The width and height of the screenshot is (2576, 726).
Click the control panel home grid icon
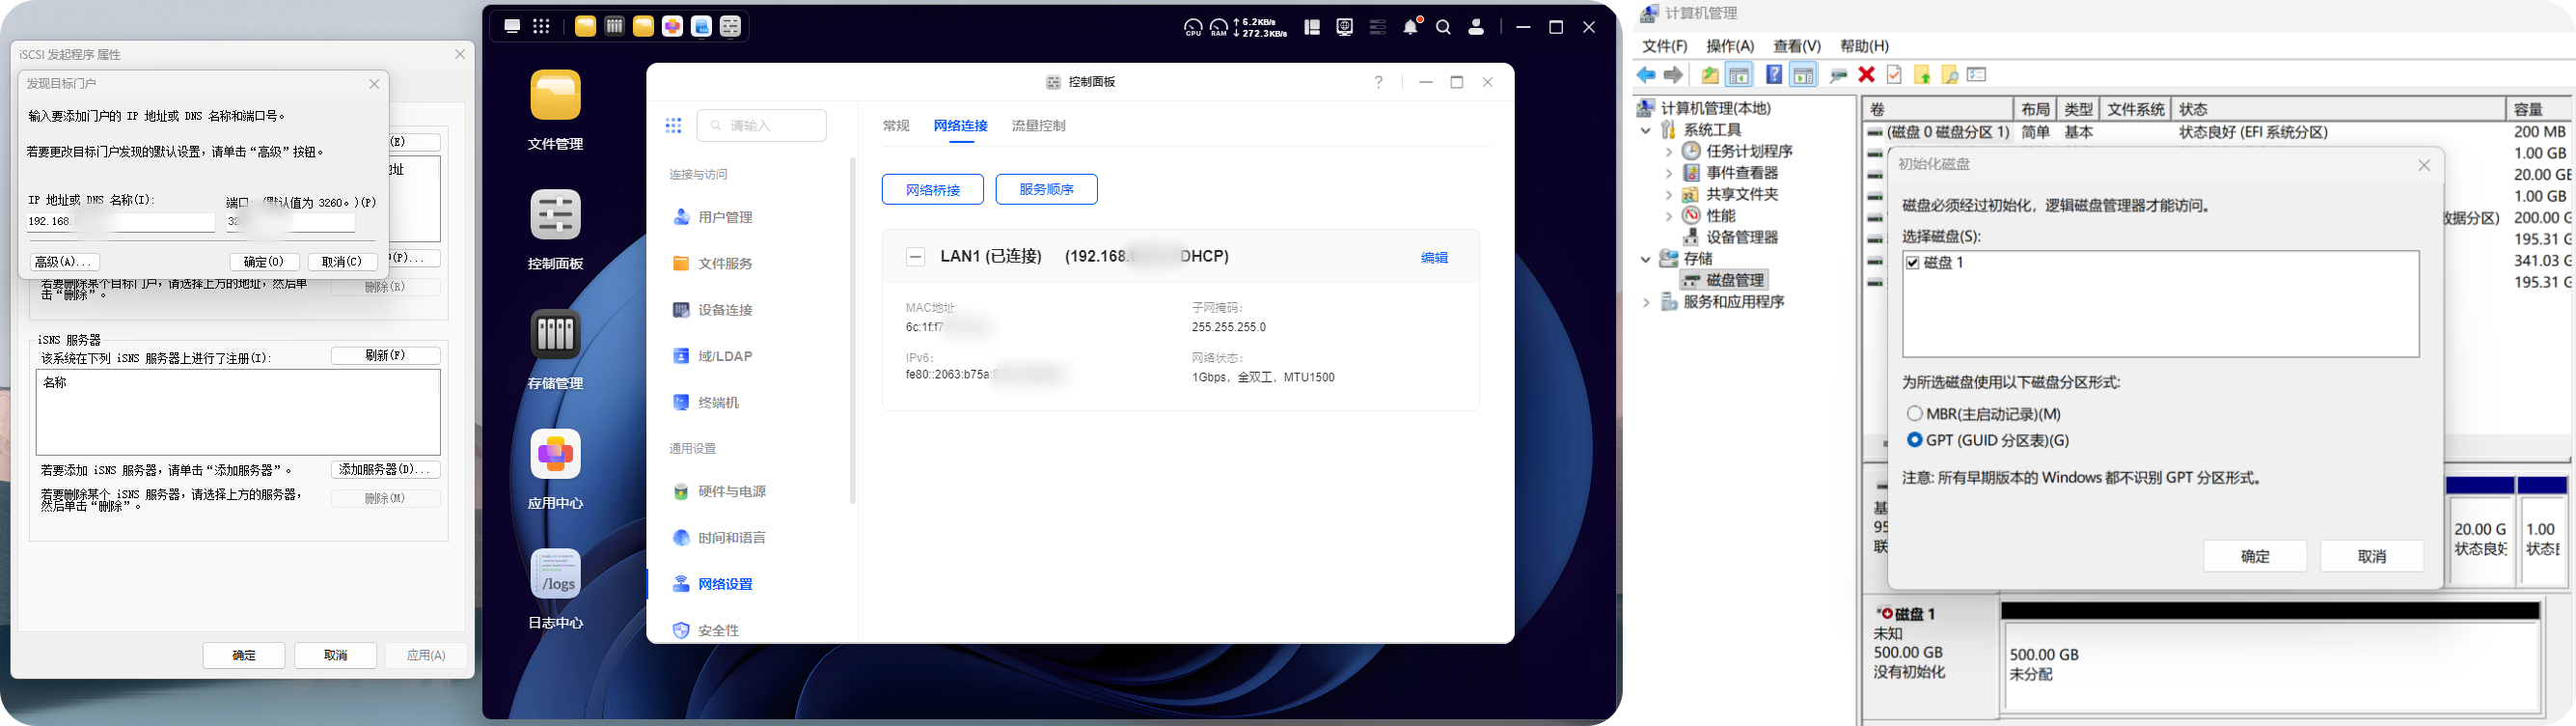click(673, 126)
